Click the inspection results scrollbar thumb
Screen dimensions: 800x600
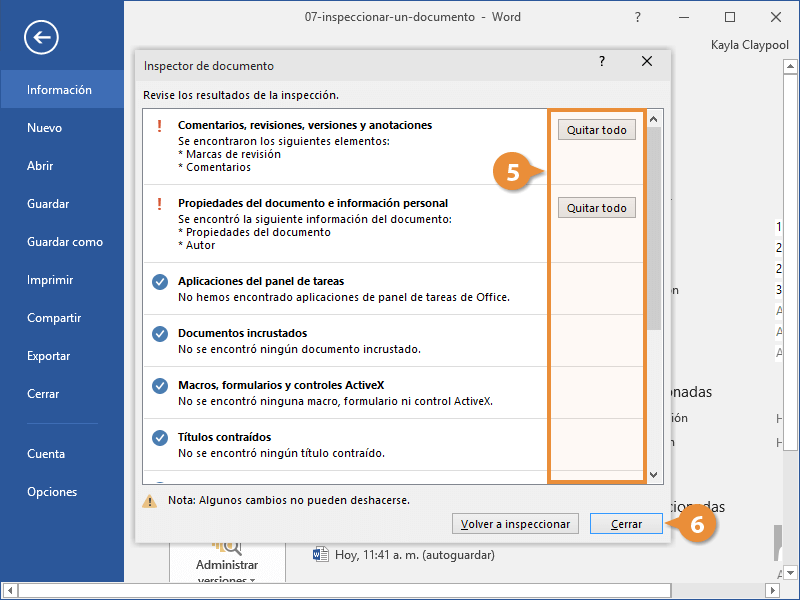654,229
